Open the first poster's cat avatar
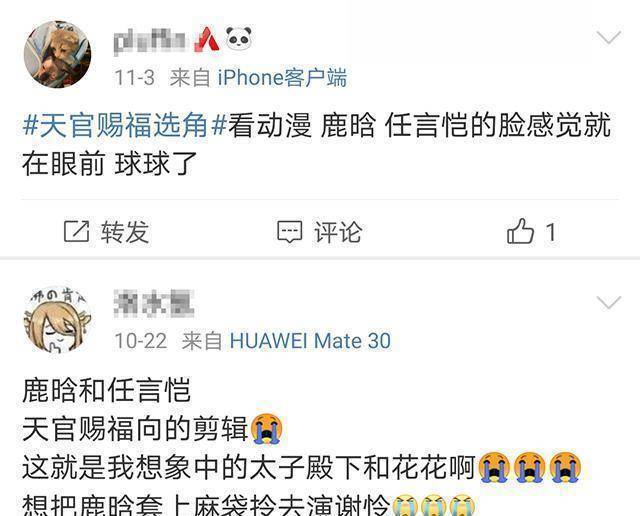The image size is (640, 516). 58,54
